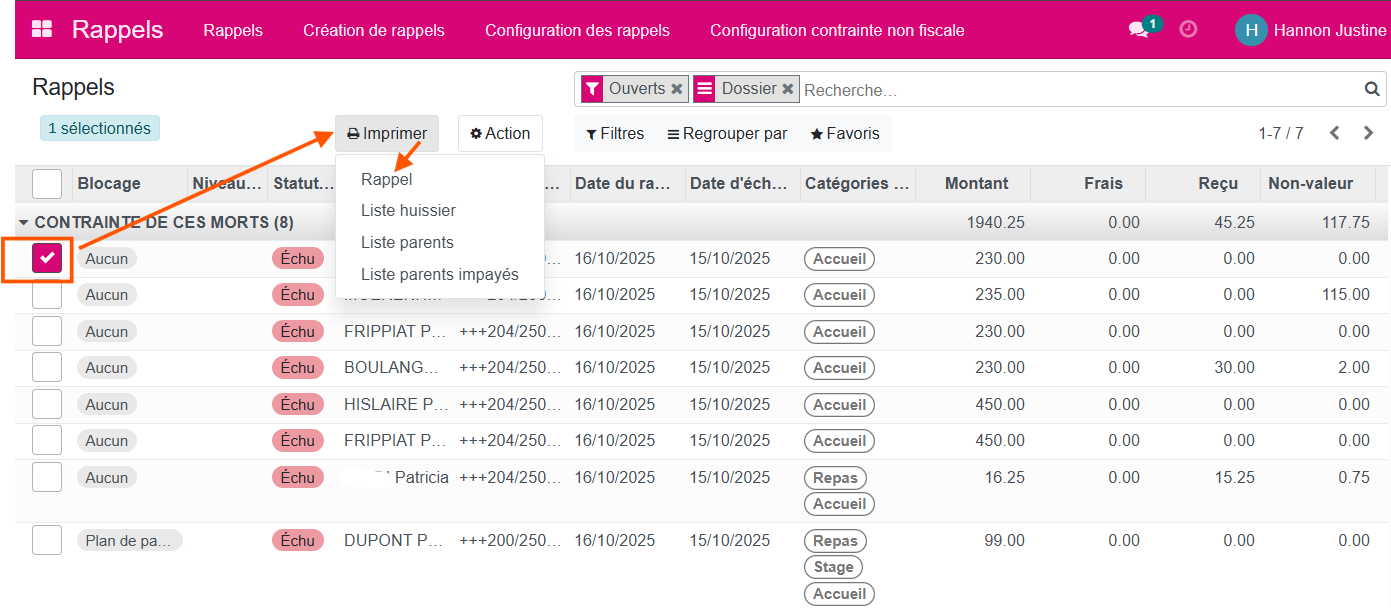
Task: Go to previous page arrow
Action: [1334, 133]
